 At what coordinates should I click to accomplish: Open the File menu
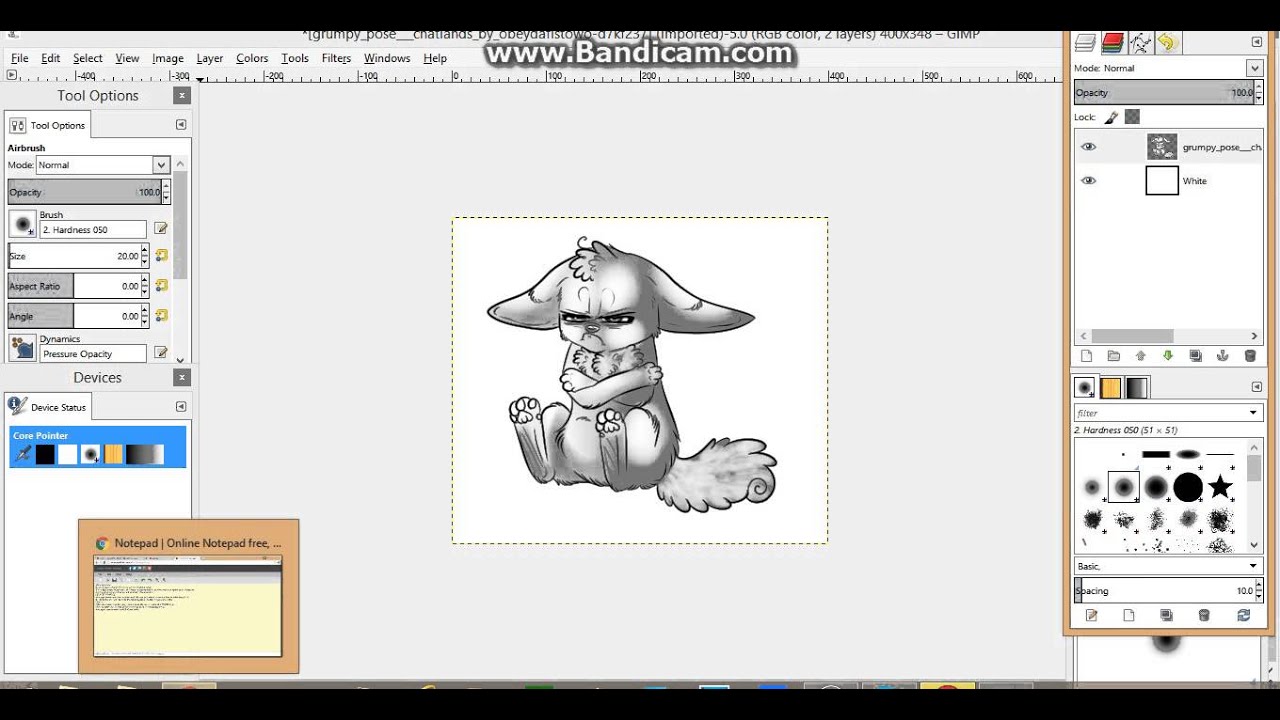point(19,58)
